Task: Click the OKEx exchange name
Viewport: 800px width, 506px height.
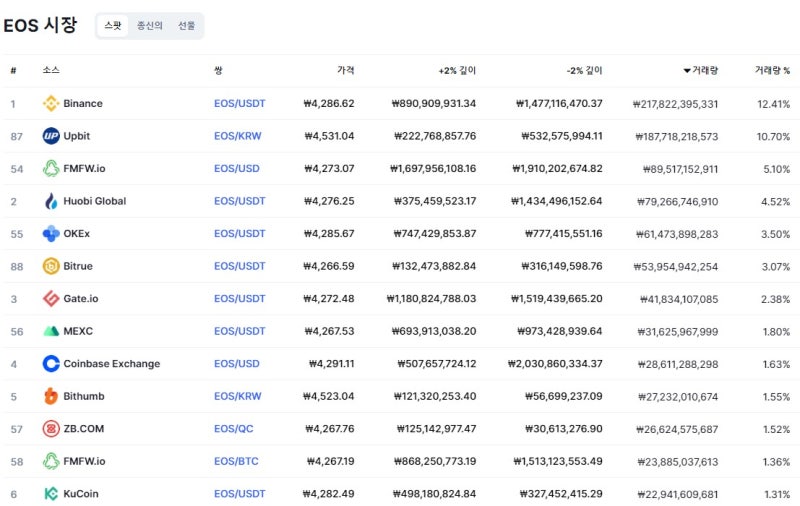Action: 77,234
